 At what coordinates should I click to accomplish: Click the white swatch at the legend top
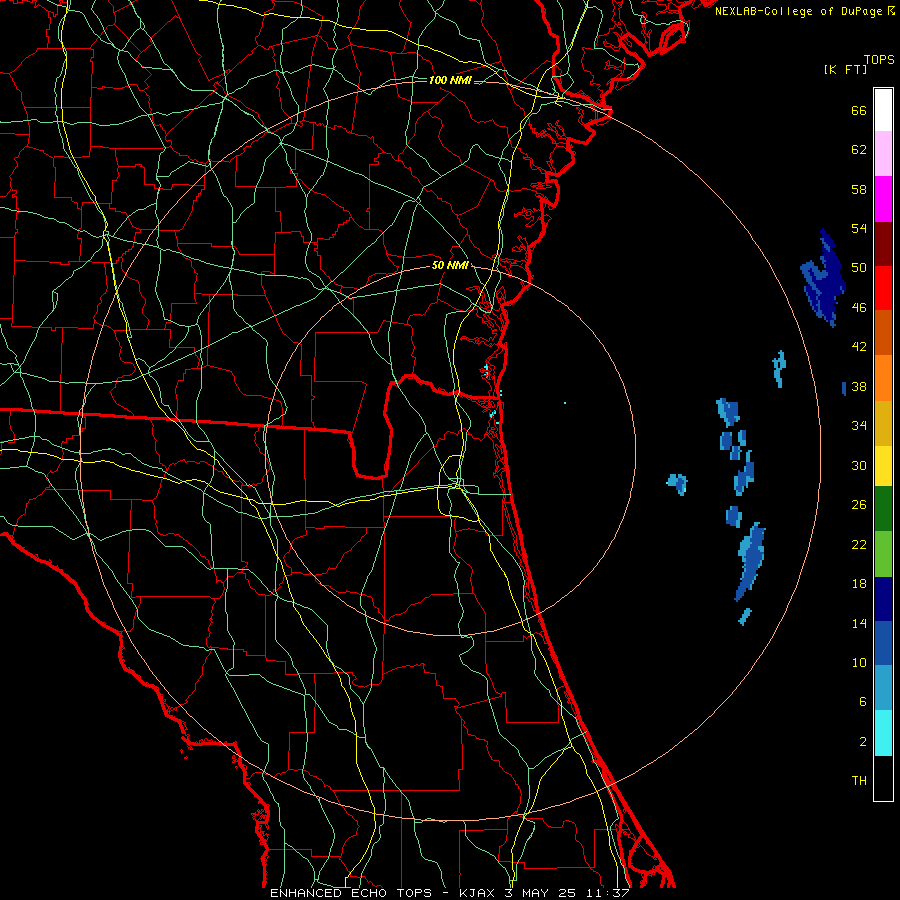pos(883,110)
